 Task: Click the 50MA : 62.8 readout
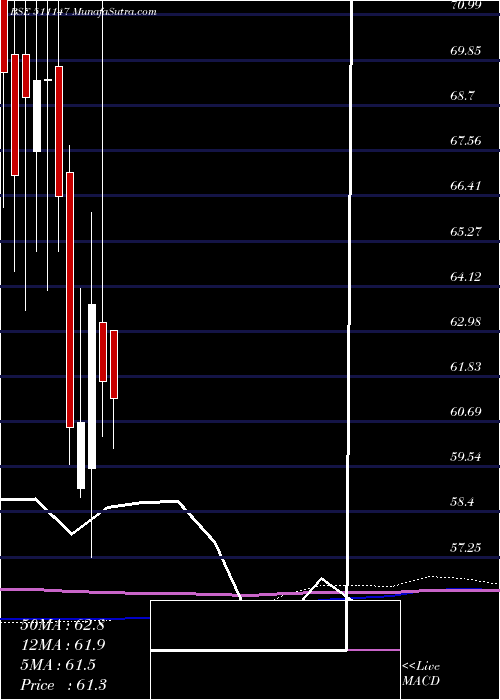62,625
